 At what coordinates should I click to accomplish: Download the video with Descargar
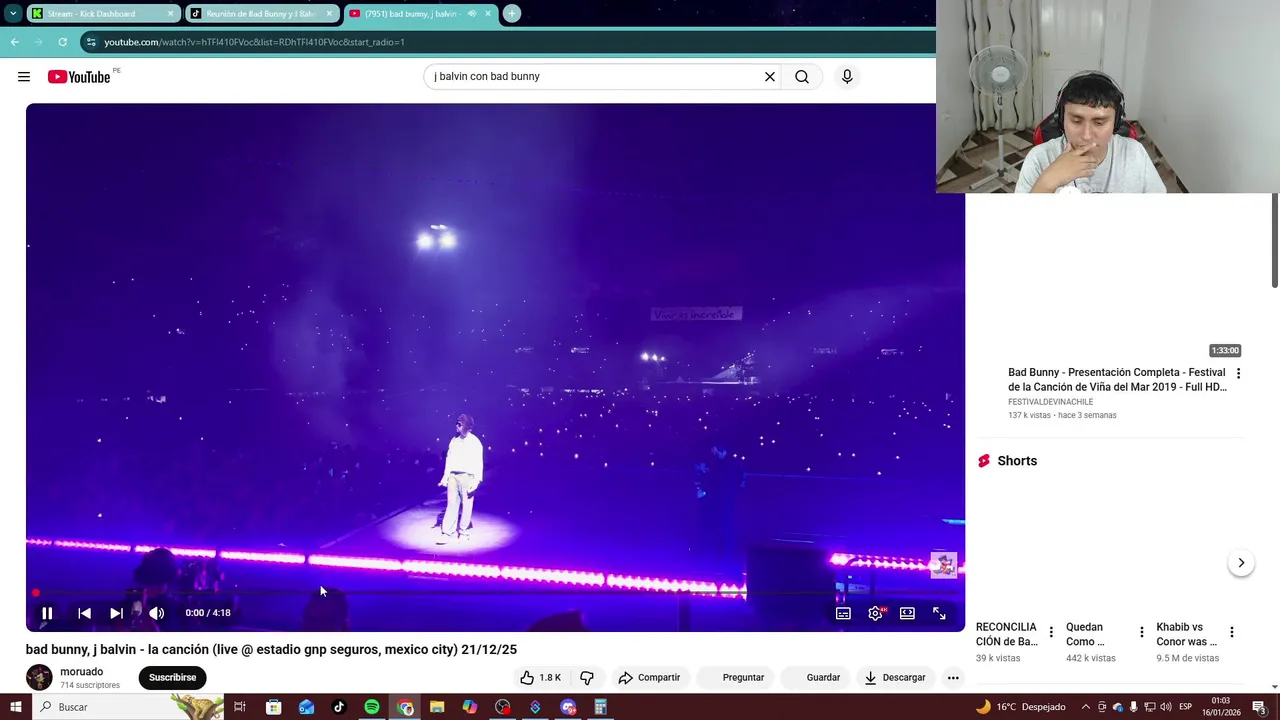pyautogui.click(x=895, y=678)
